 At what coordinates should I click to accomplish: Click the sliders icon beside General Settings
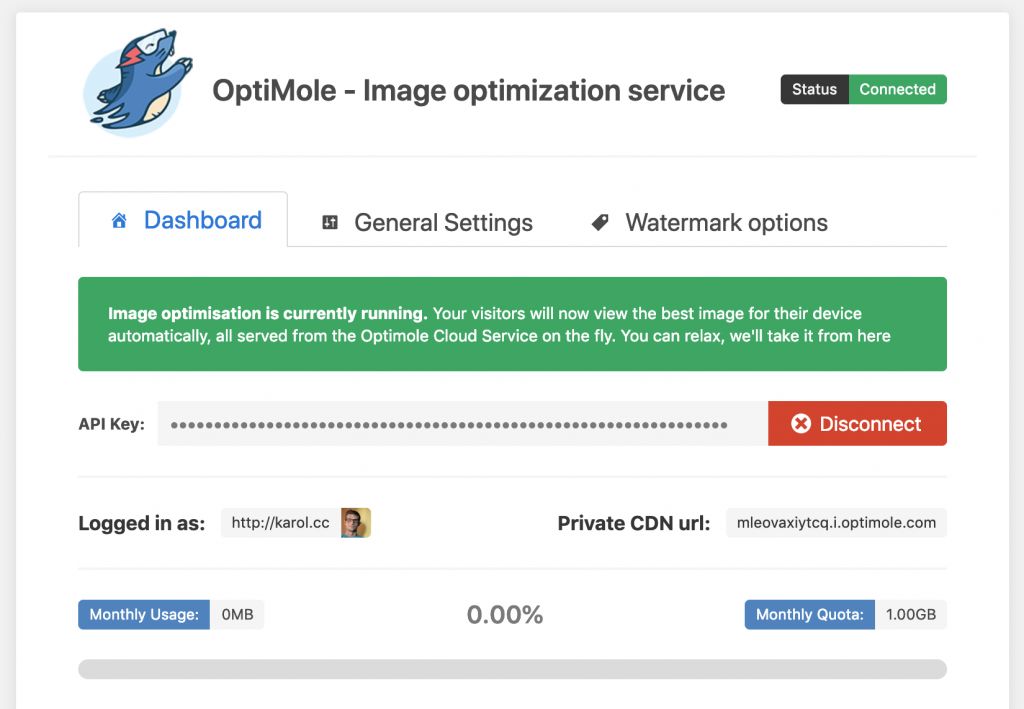(330, 223)
